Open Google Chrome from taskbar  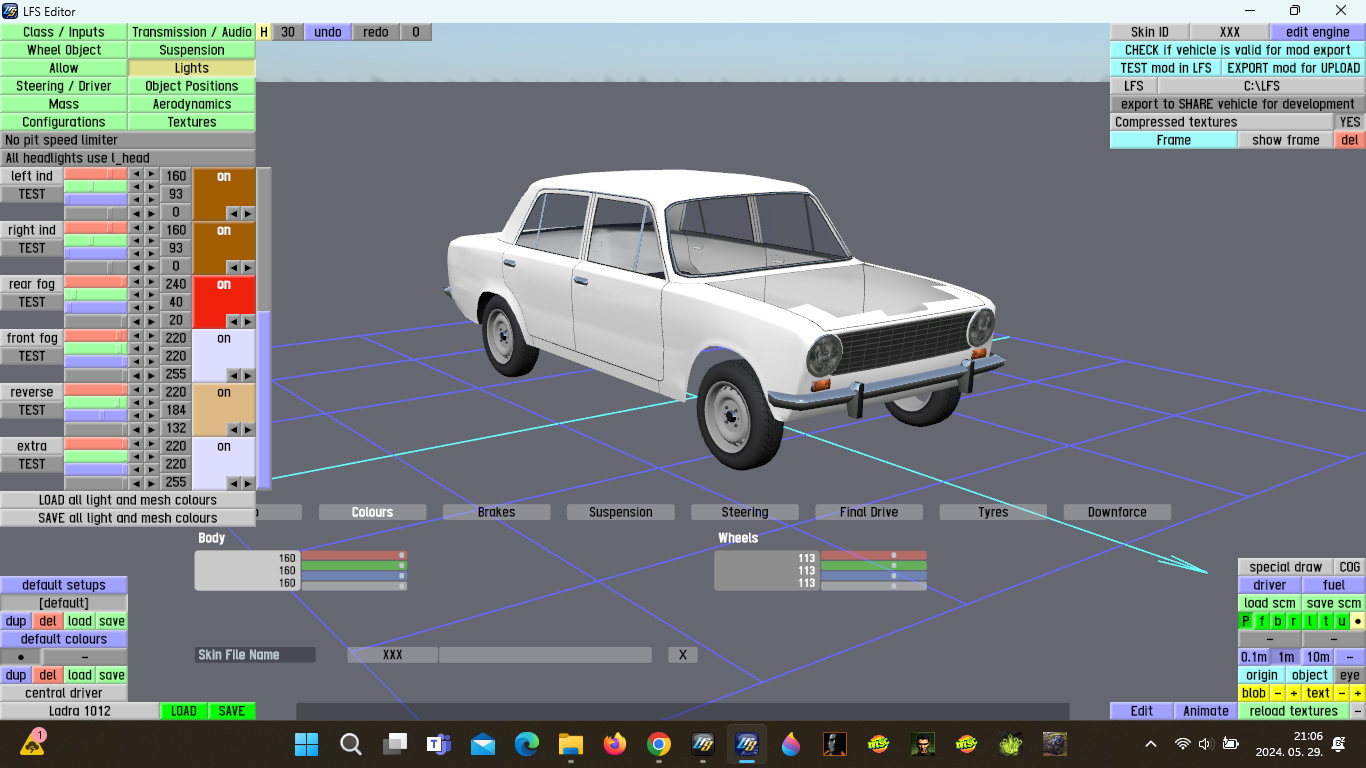pos(659,744)
